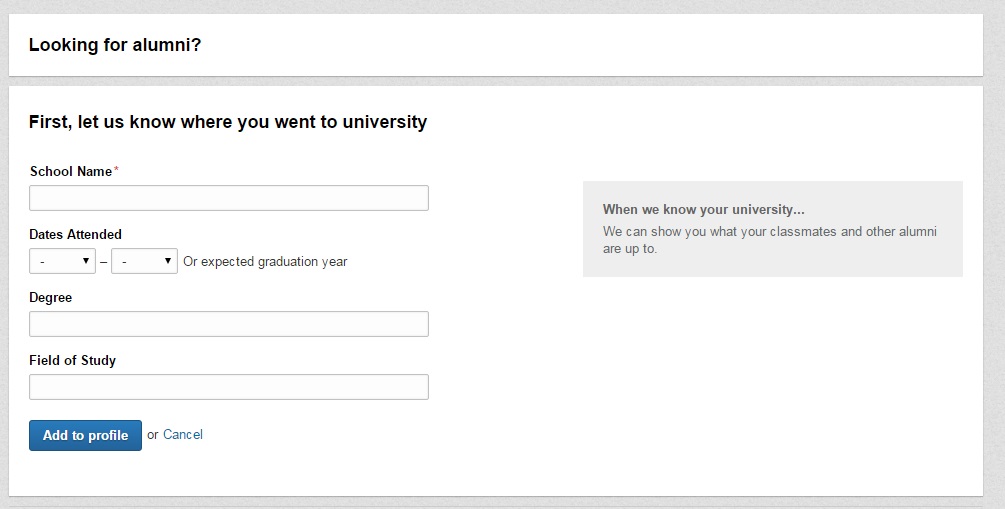1005x509 pixels.
Task: Click the Field of Study label
Action: point(72,360)
